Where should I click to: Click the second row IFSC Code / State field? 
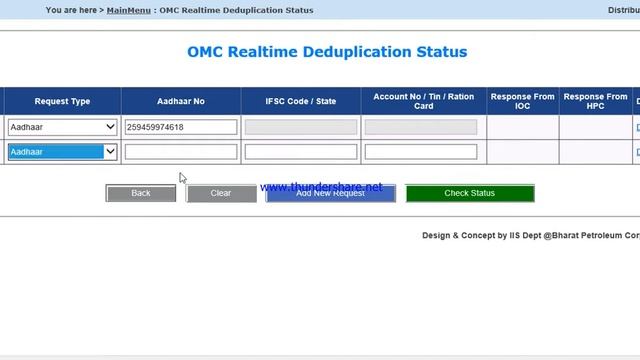pyautogui.click(x=301, y=152)
